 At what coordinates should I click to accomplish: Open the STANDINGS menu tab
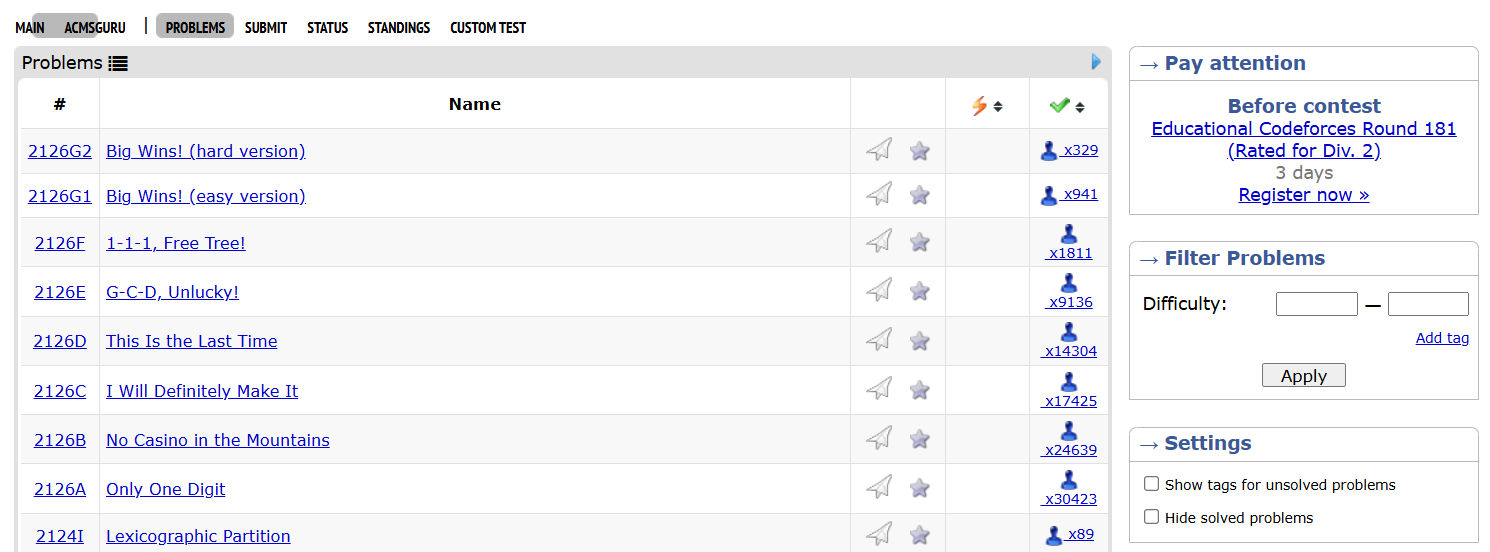point(399,28)
